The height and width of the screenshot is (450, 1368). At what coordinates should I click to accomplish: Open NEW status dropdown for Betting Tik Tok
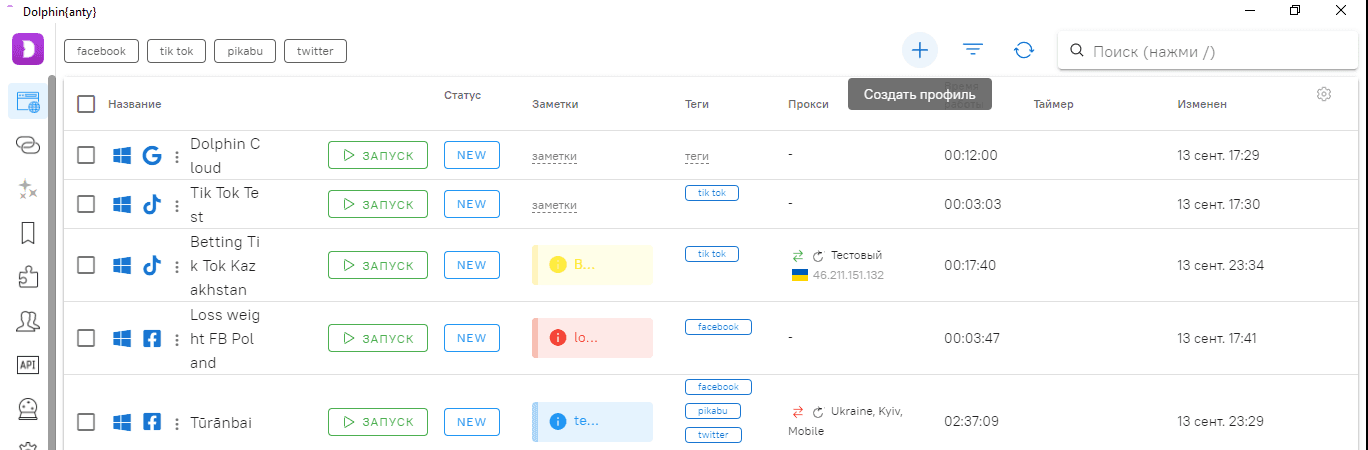[472, 265]
